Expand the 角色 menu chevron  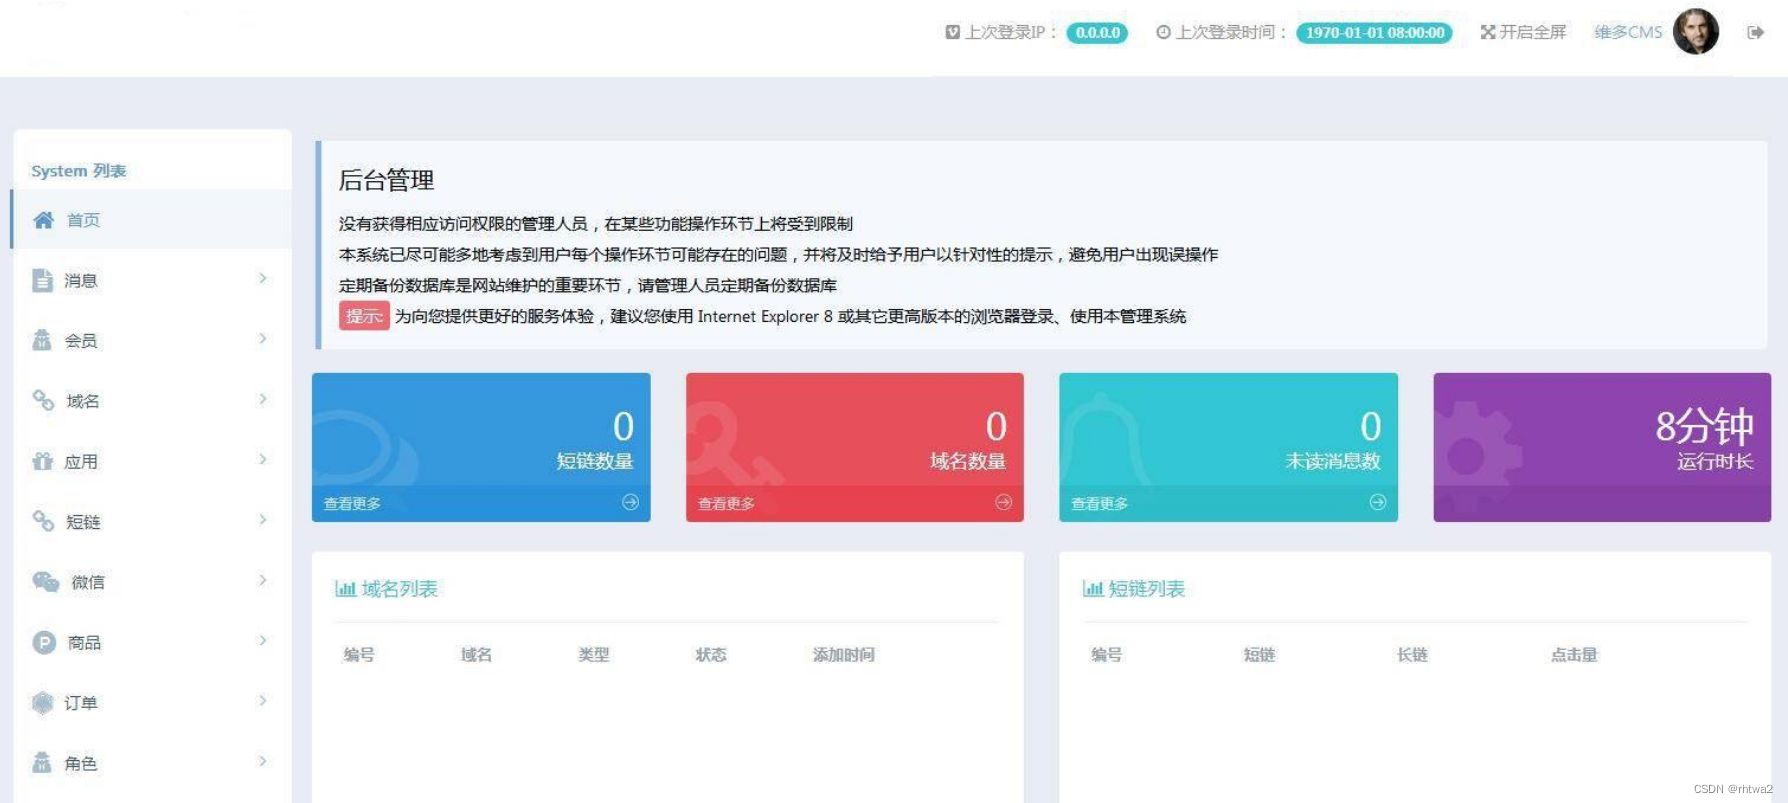click(x=263, y=761)
